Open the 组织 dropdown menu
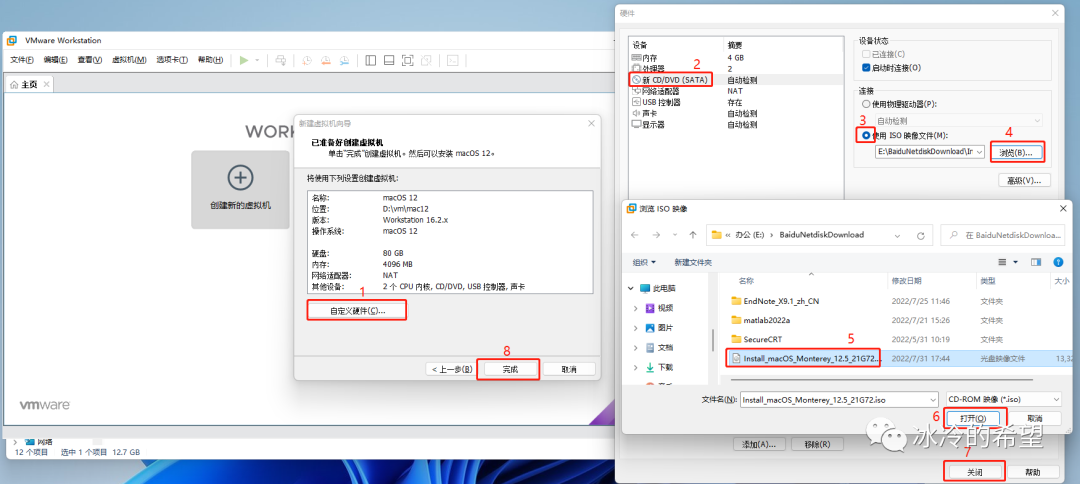The width and height of the screenshot is (1080, 484). tap(644, 262)
